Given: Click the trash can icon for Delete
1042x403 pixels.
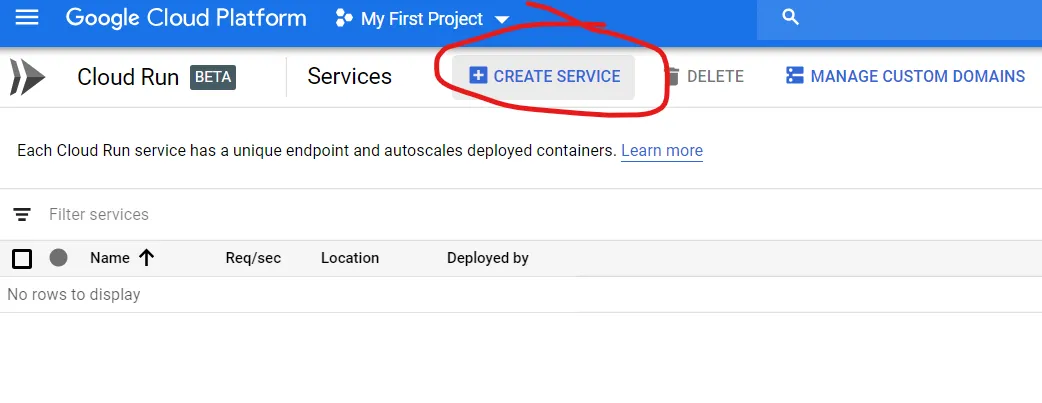Looking at the screenshot, I should pyautogui.click(x=673, y=76).
